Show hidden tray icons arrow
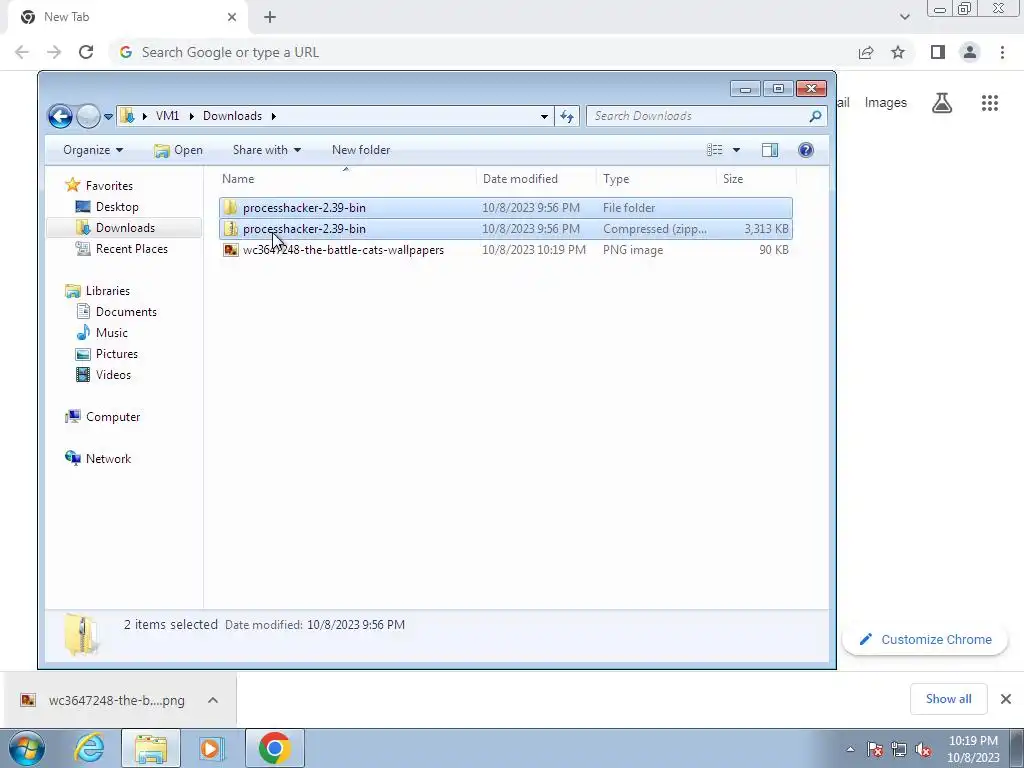Screen dimensions: 1024x768 tap(850, 749)
